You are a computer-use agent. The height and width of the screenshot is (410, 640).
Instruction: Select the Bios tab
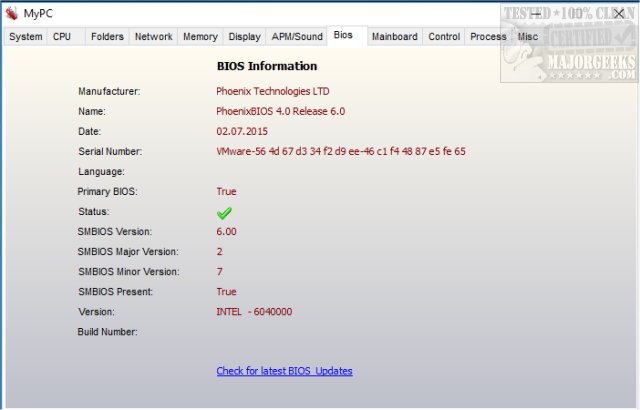(347, 35)
